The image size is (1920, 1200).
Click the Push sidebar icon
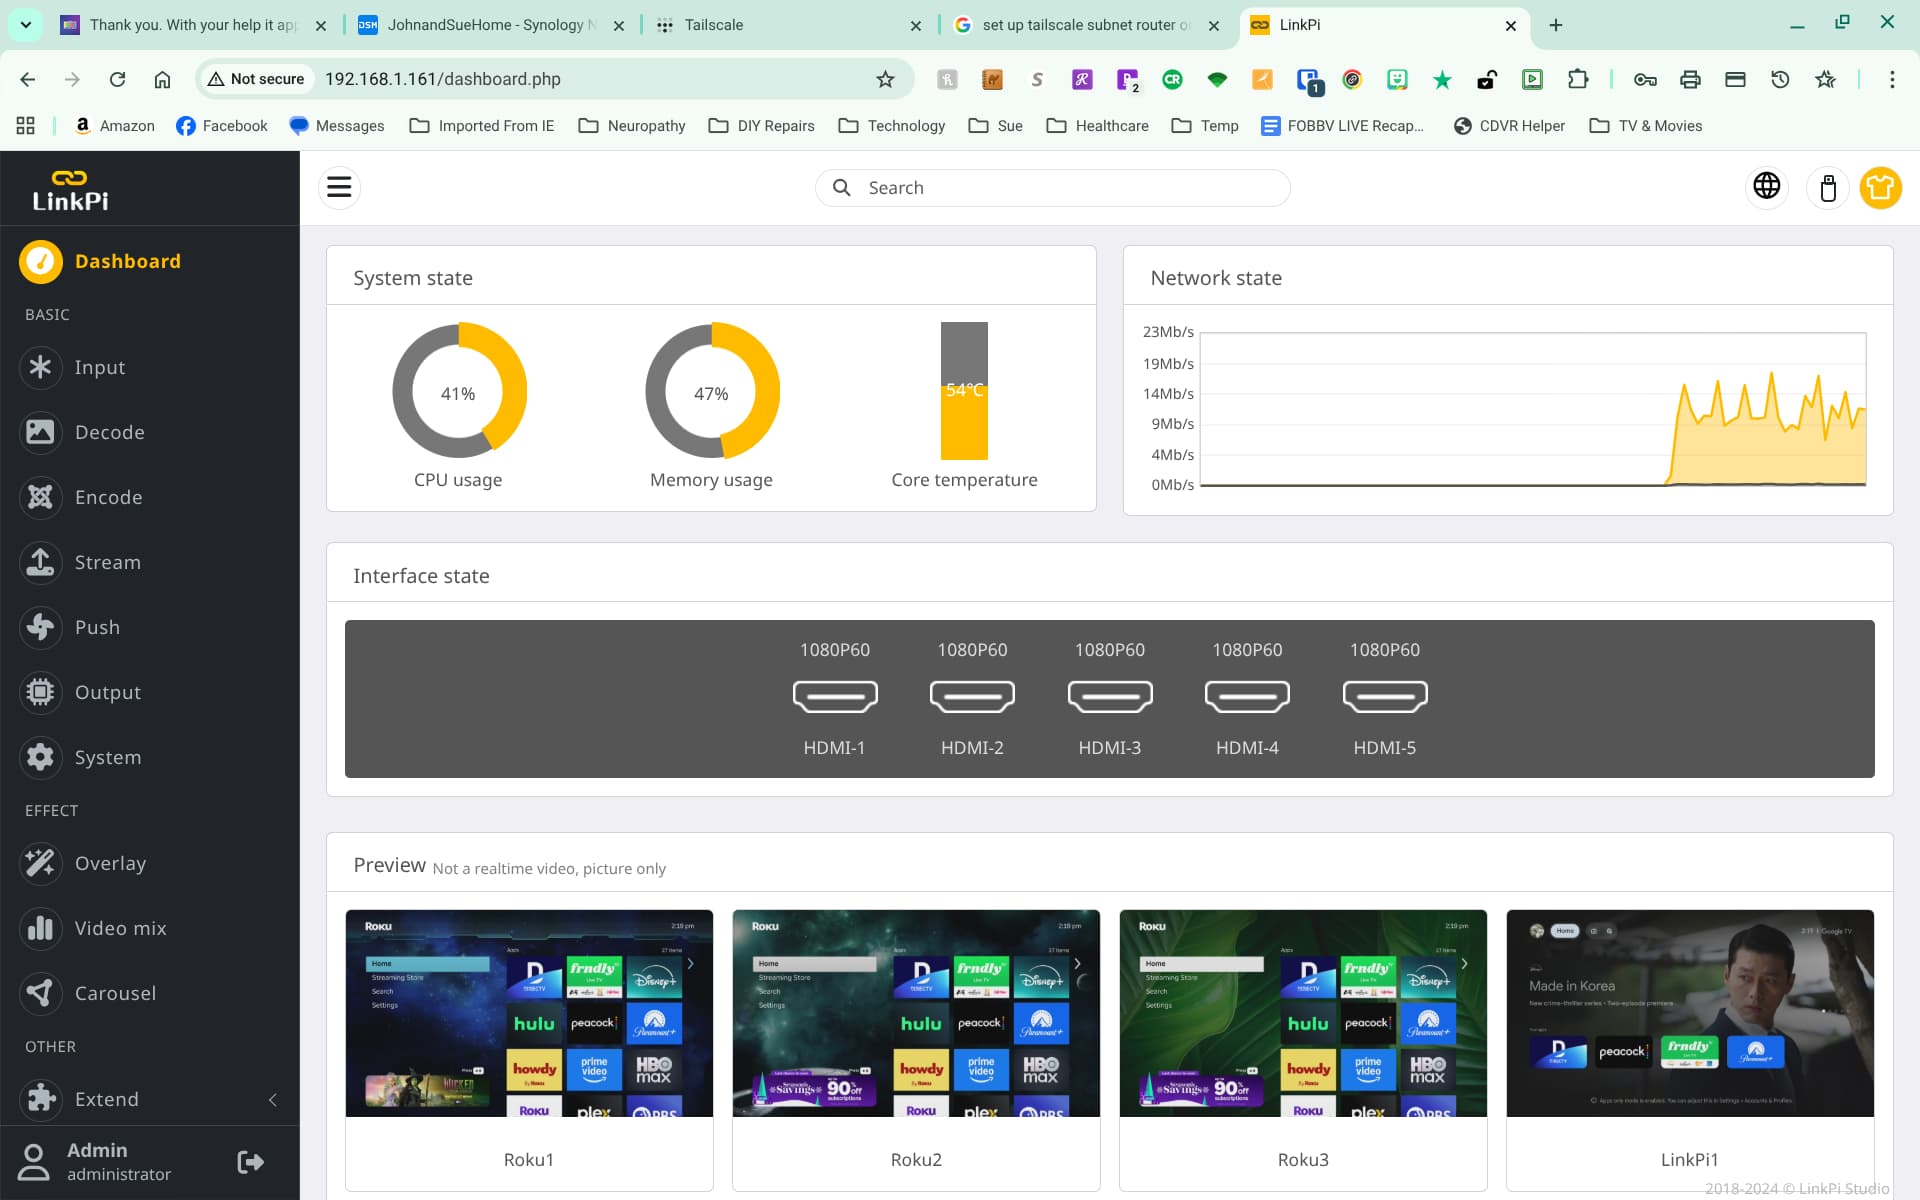coord(40,627)
